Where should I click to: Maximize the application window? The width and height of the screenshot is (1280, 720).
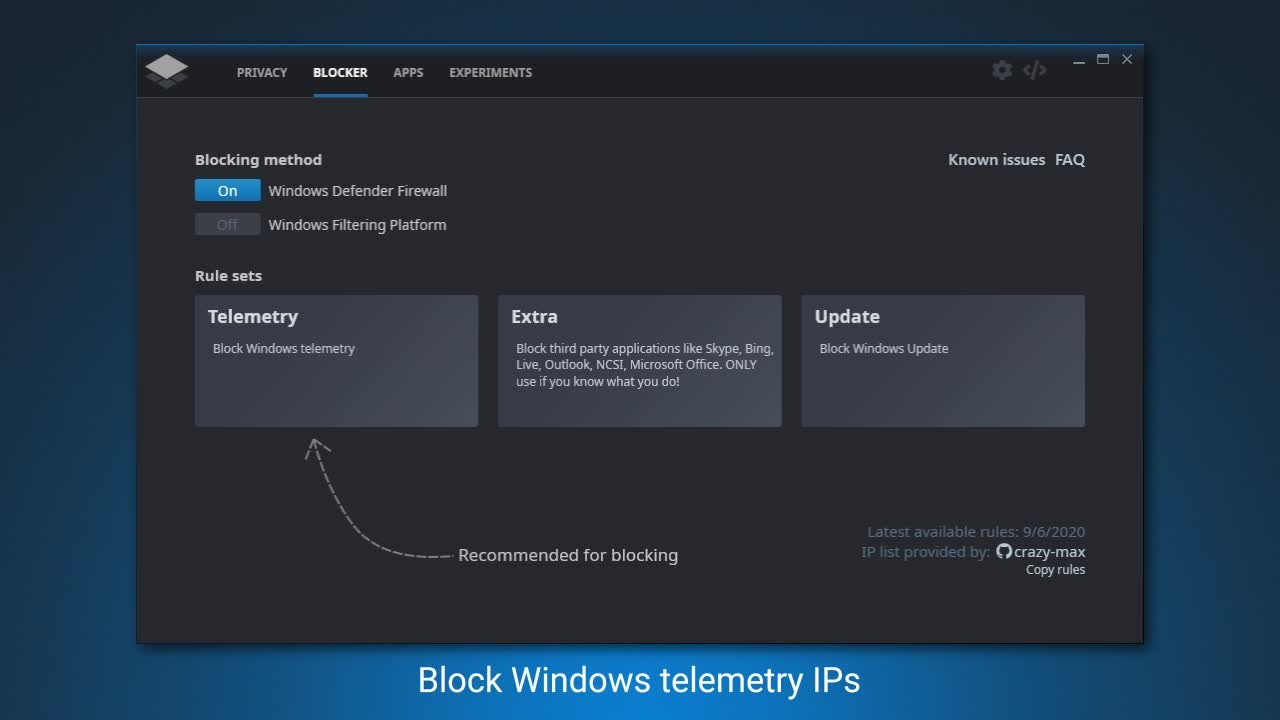1103,60
